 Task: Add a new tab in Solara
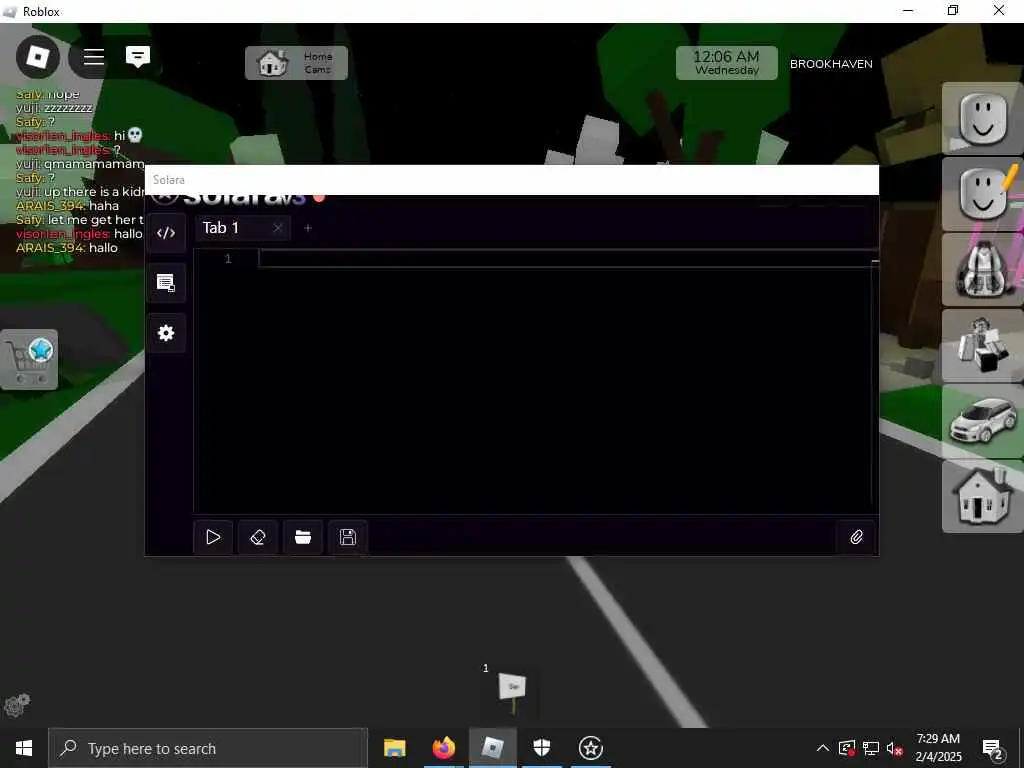[308, 228]
